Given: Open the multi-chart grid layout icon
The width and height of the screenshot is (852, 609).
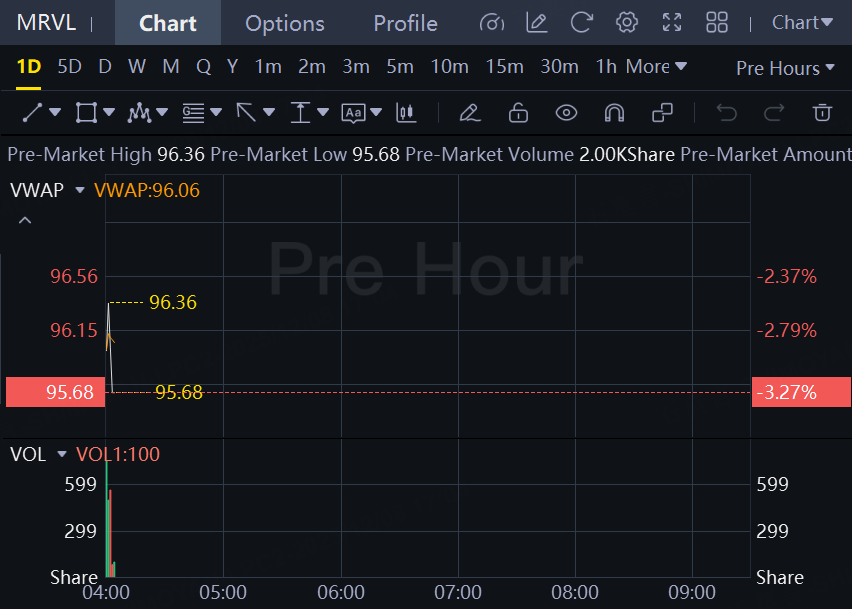Looking at the screenshot, I should pos(717,22).
